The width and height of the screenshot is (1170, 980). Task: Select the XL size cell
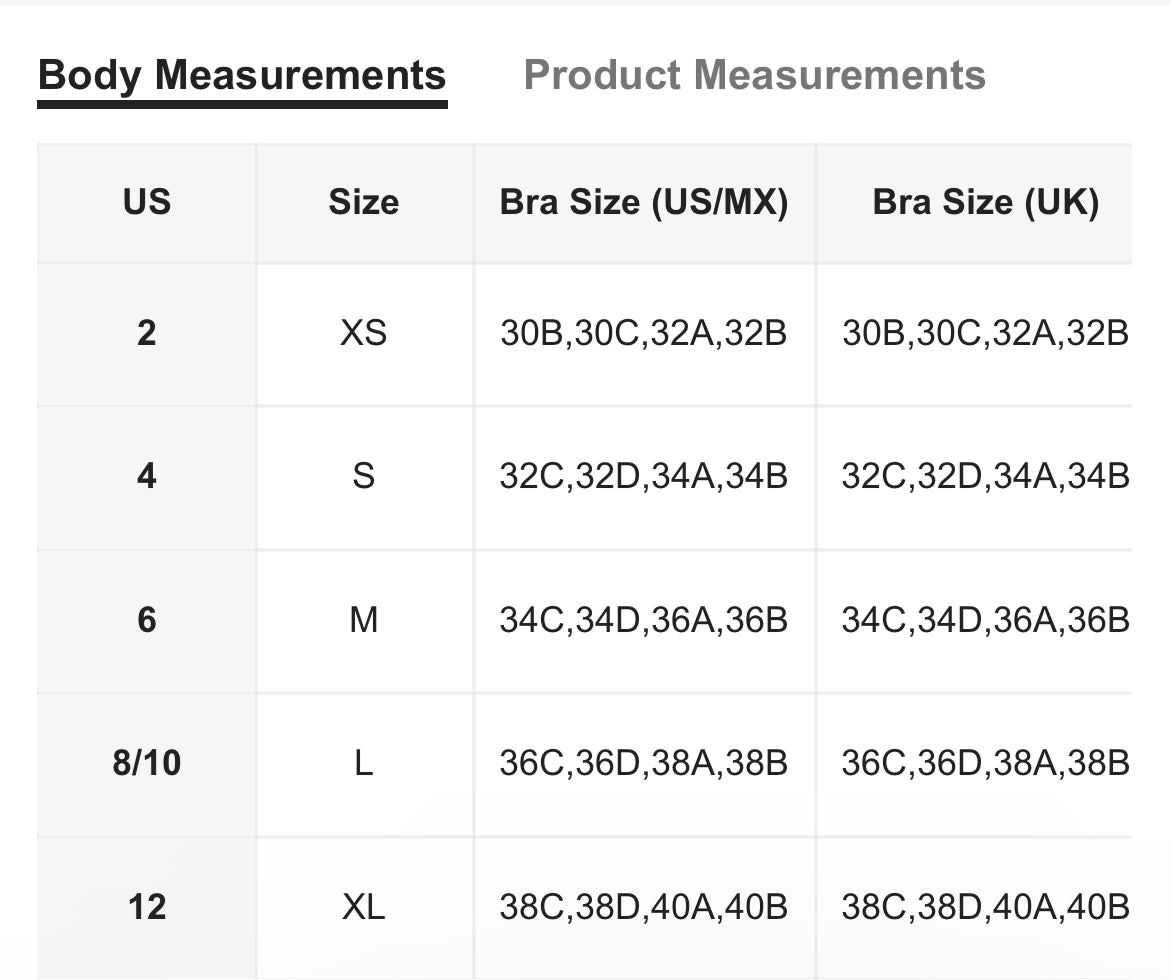tap(364, 907)
